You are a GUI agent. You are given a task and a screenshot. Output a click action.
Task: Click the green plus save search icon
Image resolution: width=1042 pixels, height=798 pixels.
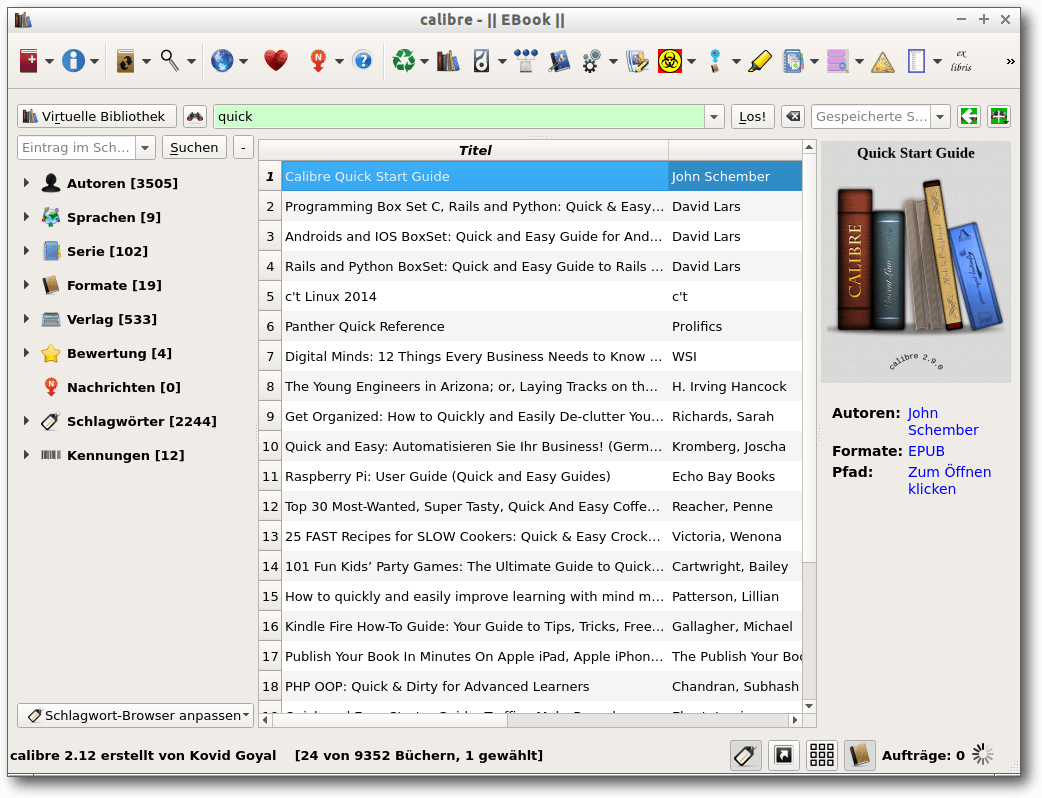(999, 116)
